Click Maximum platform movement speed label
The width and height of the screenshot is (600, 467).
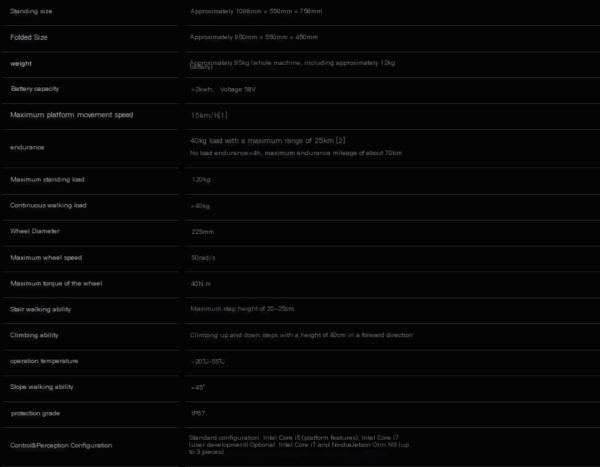[x=72, y=115]
